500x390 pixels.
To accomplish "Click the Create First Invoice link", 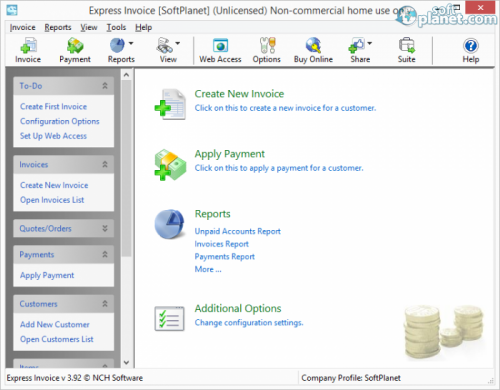I will pyautogui.click(x=53, y=107).
